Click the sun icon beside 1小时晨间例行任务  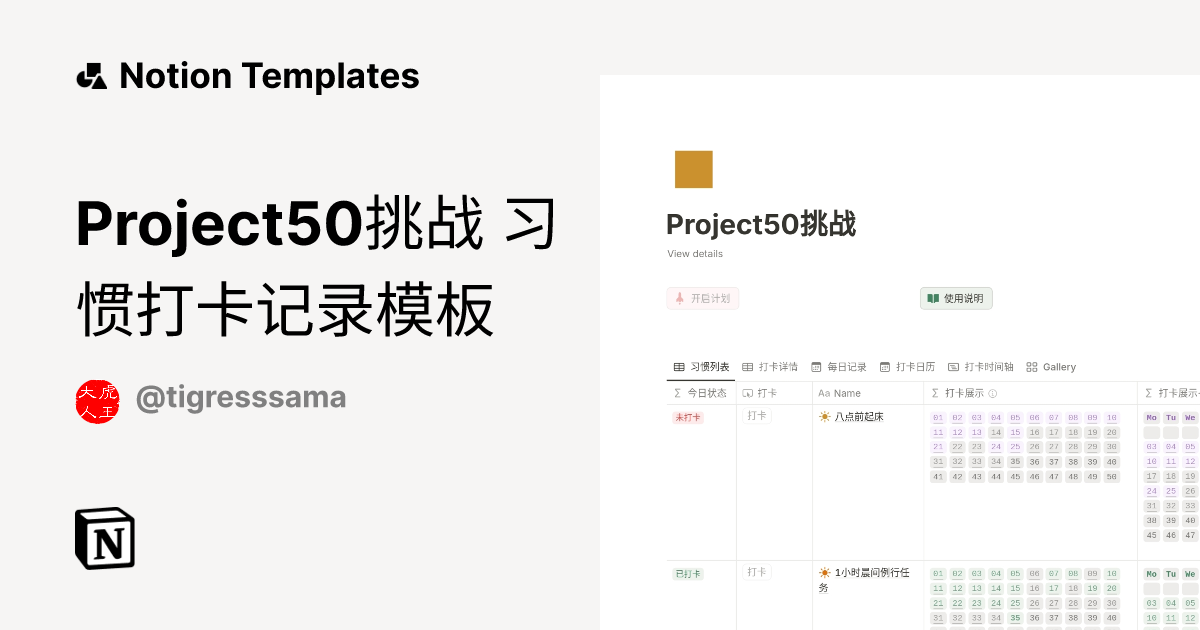tap(824, 573)
